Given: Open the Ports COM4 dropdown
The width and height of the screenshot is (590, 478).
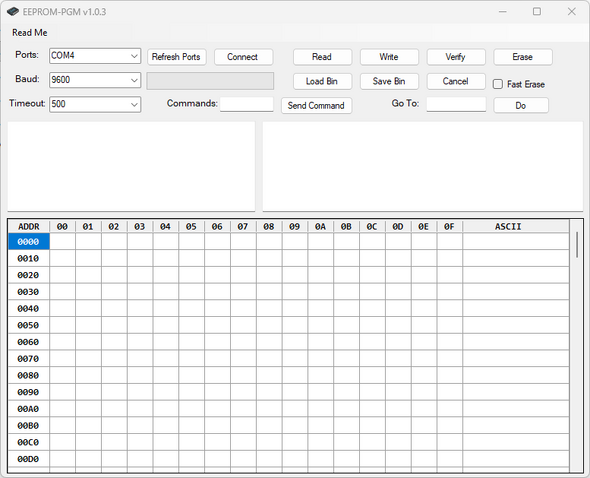Looking at the screenshot, I should click(x=95, y=56).
